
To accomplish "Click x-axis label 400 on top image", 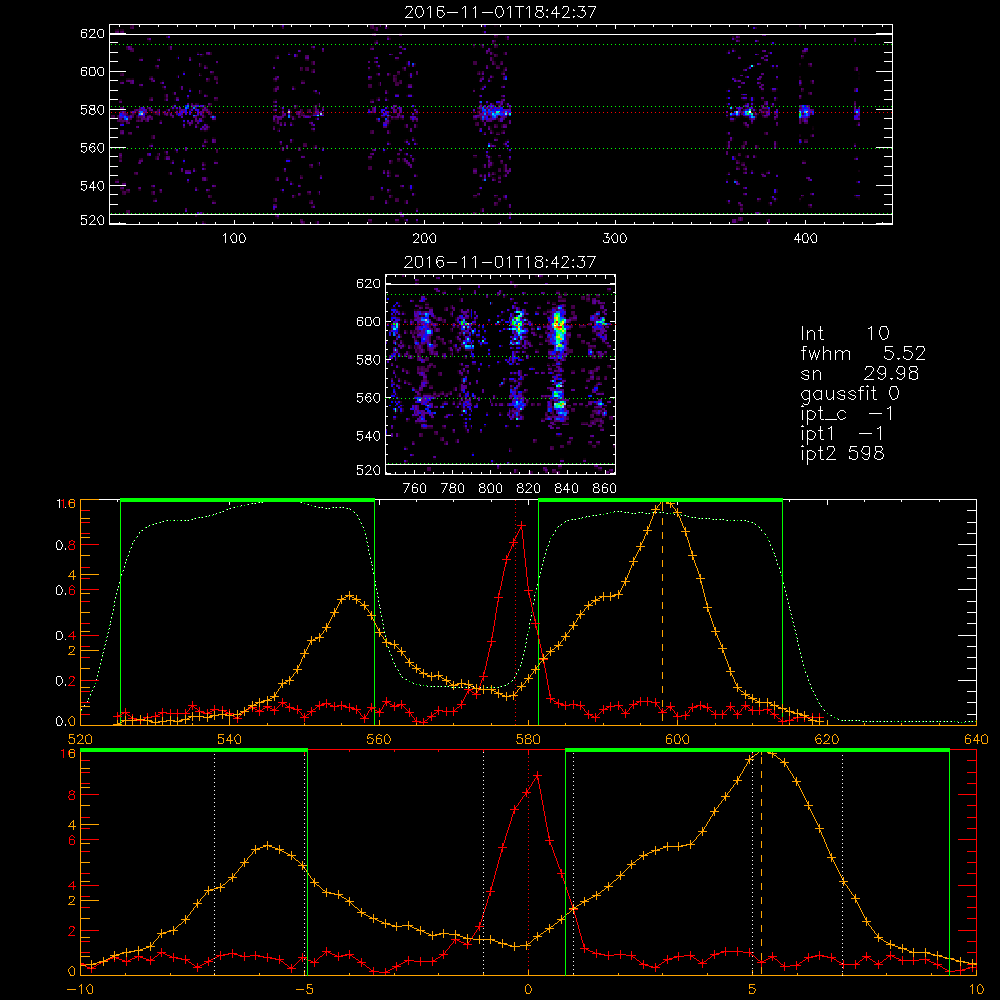I will pyautogui.click(x=805, y=239).
